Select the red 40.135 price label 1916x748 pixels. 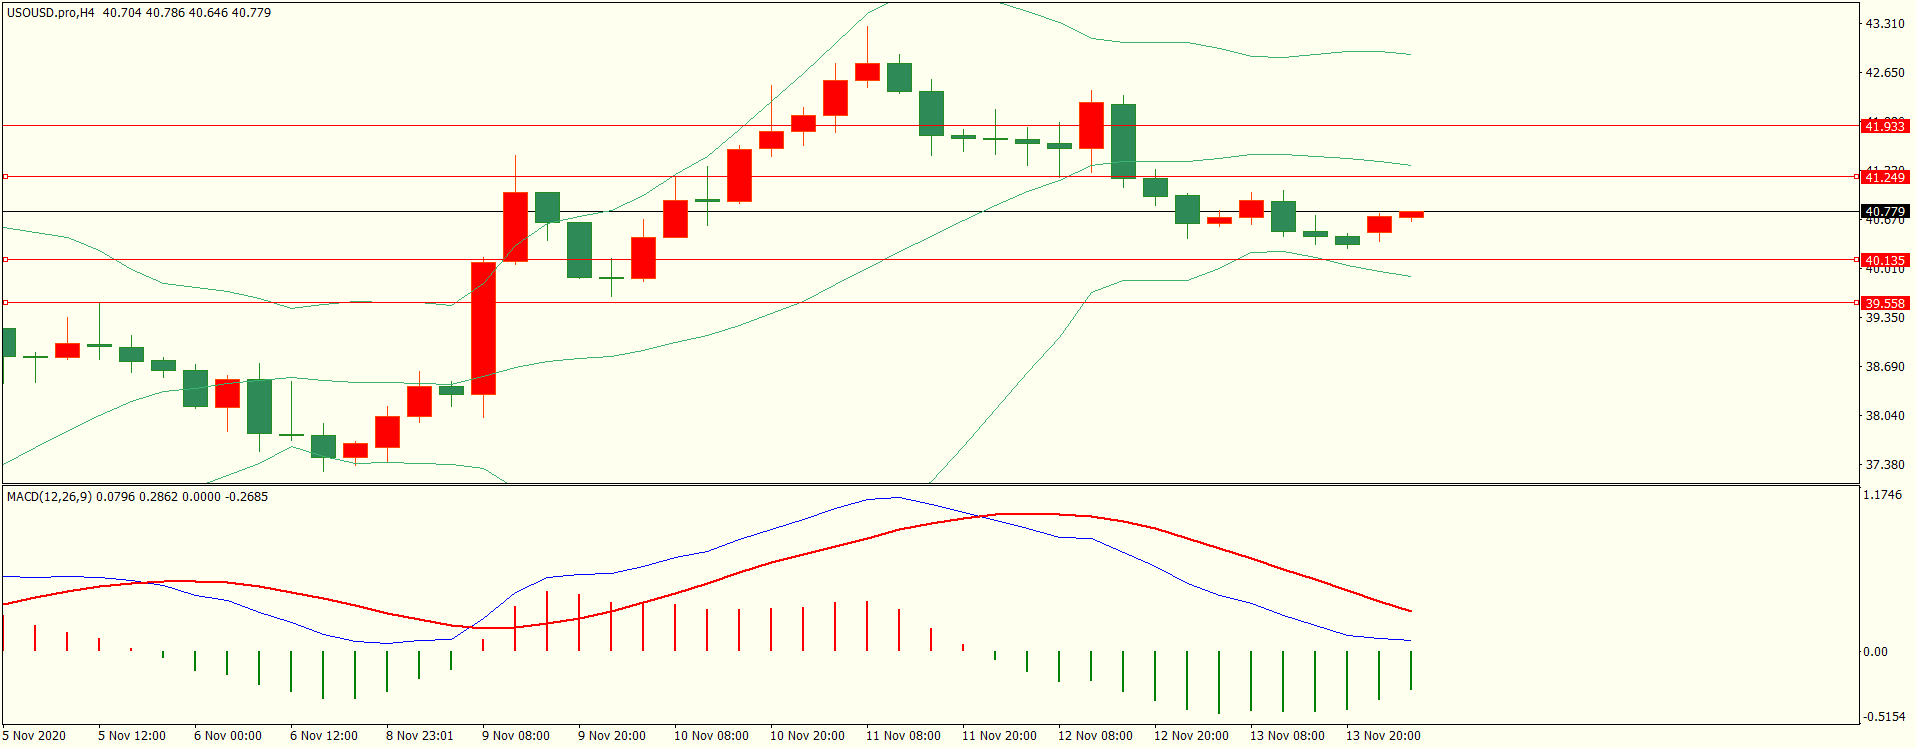tap(1885, 261)
